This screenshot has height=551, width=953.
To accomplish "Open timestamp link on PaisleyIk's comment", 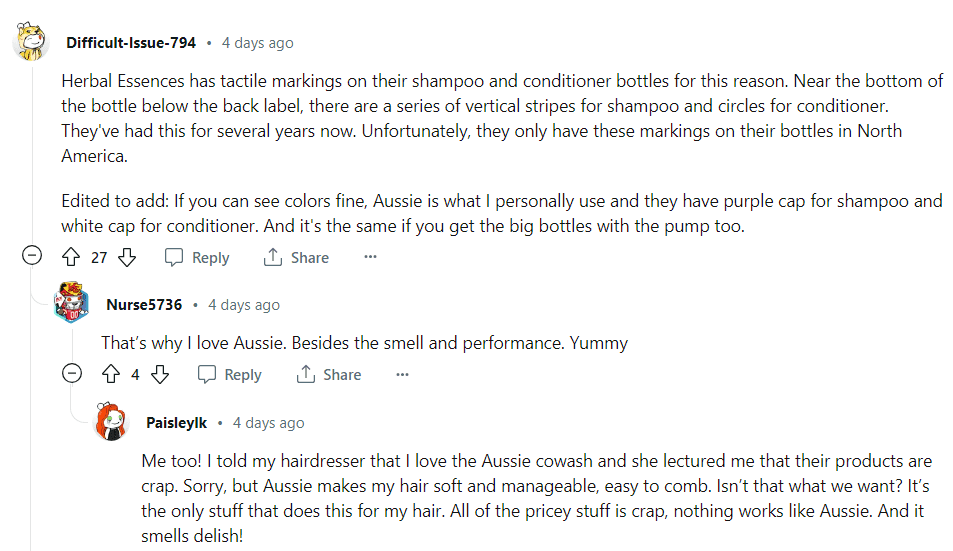I will point(268,423).
